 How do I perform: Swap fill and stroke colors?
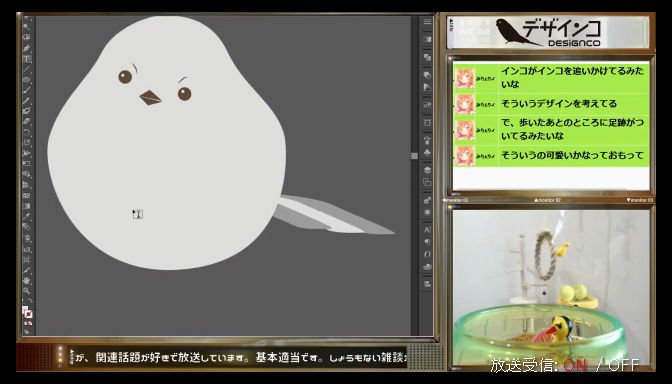30,300
